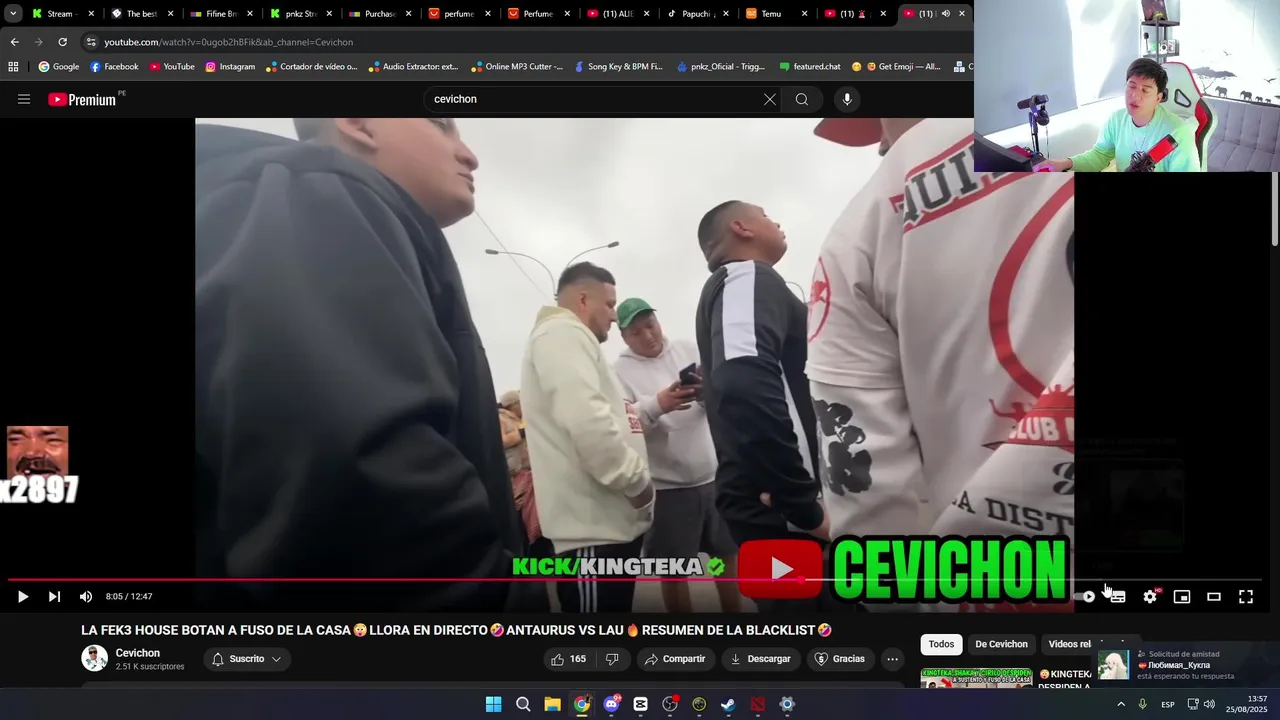Open the Cevichon channel name link
This screenshot has width=1280, height=720.
pyautogui.click(x=138, y=653)
